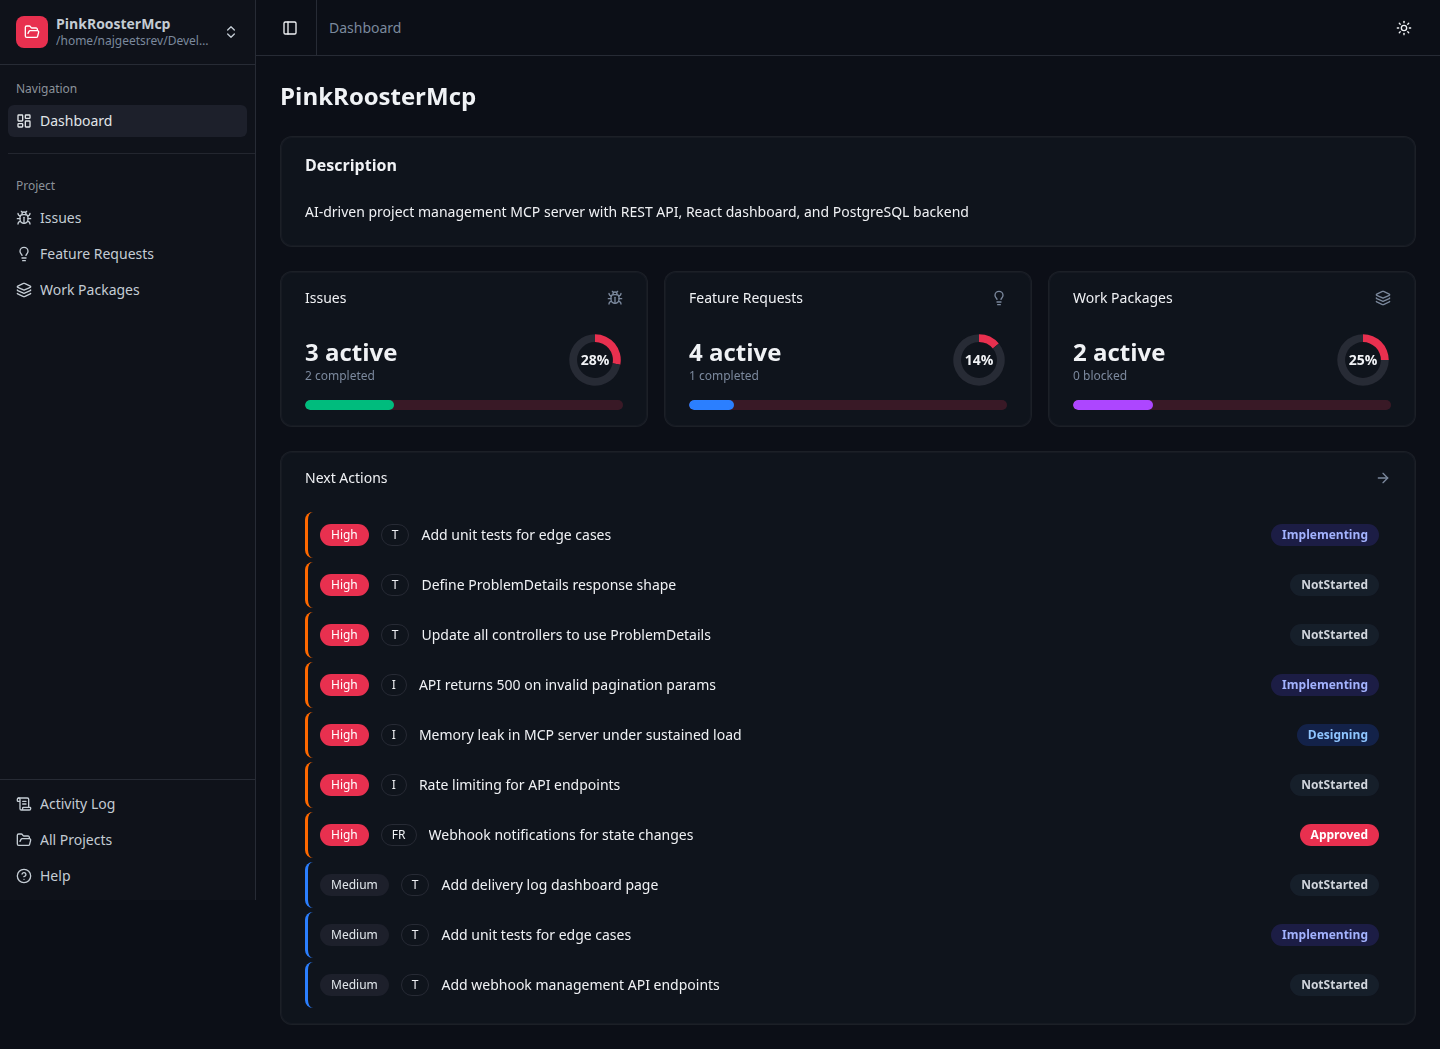
Task: Open the Work Packages card title
Action: pyautogui.click(x=1123, y=298)
